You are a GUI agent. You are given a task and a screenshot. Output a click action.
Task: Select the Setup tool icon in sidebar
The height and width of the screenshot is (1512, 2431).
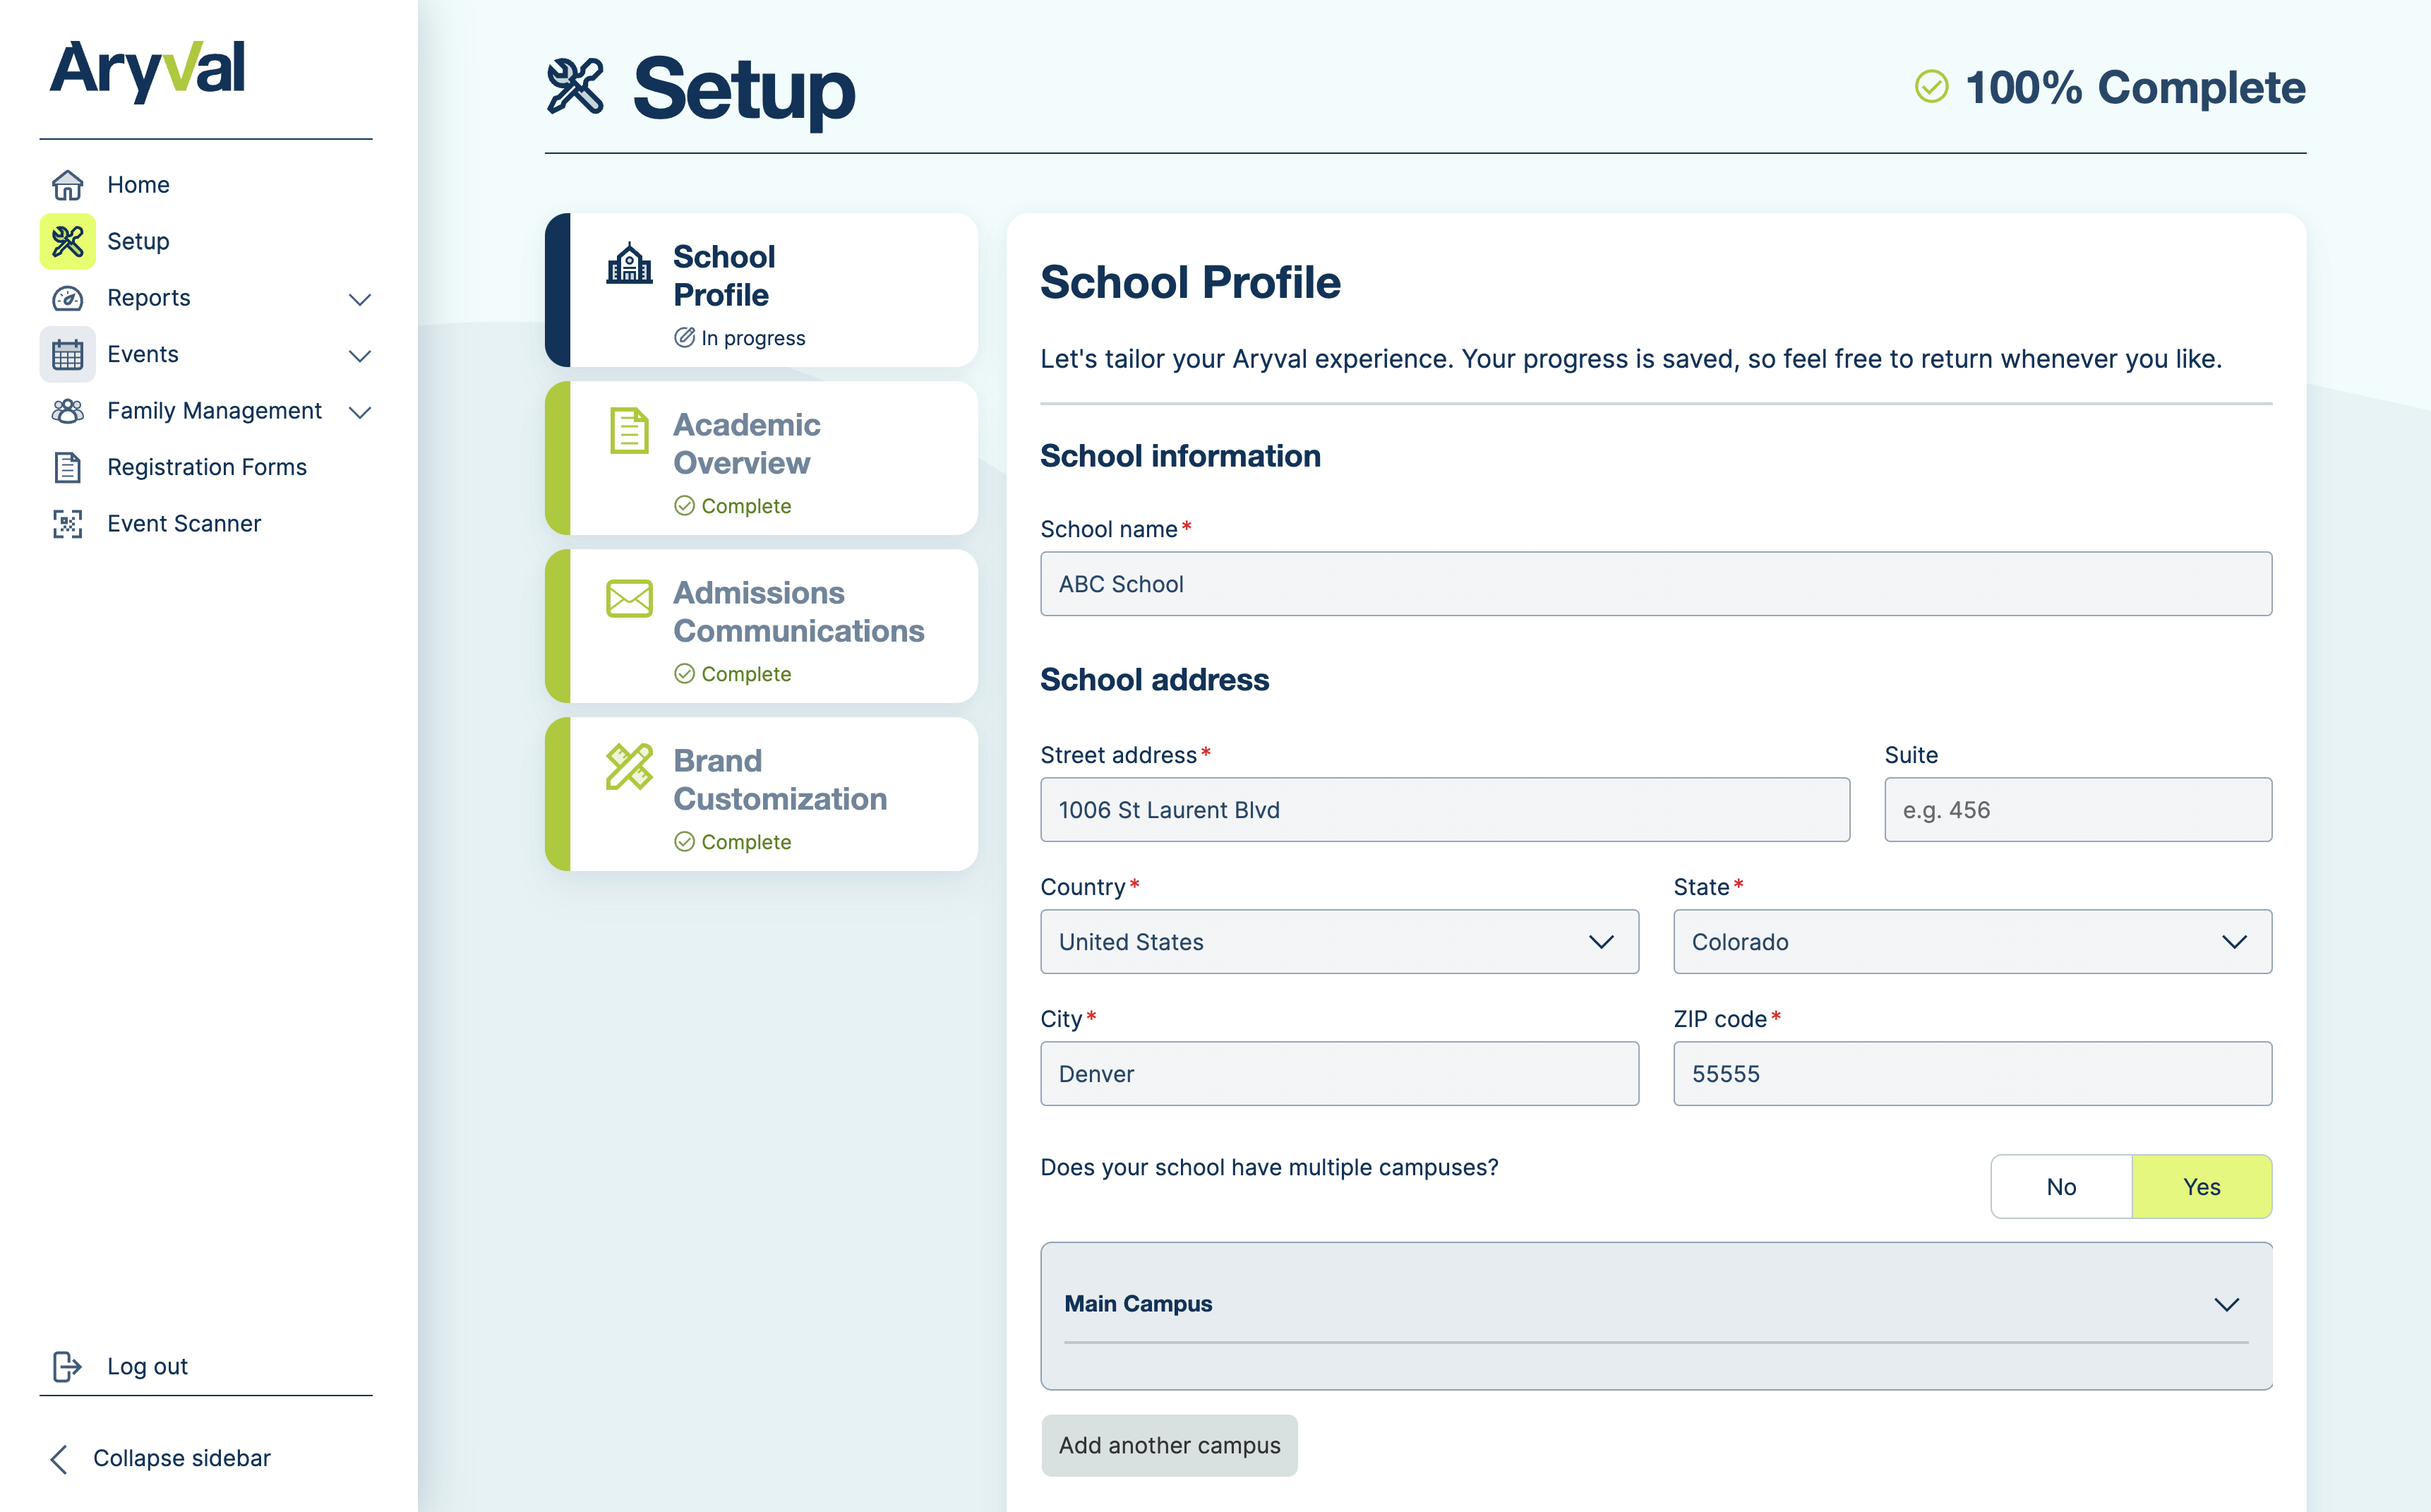[x=66, y=241]
